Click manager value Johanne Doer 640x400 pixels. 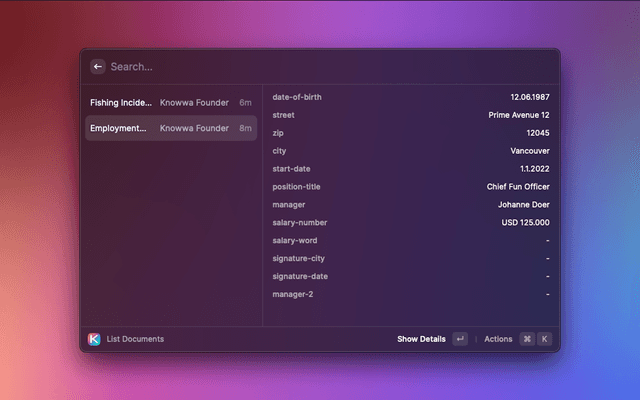[x=523, y=205]
